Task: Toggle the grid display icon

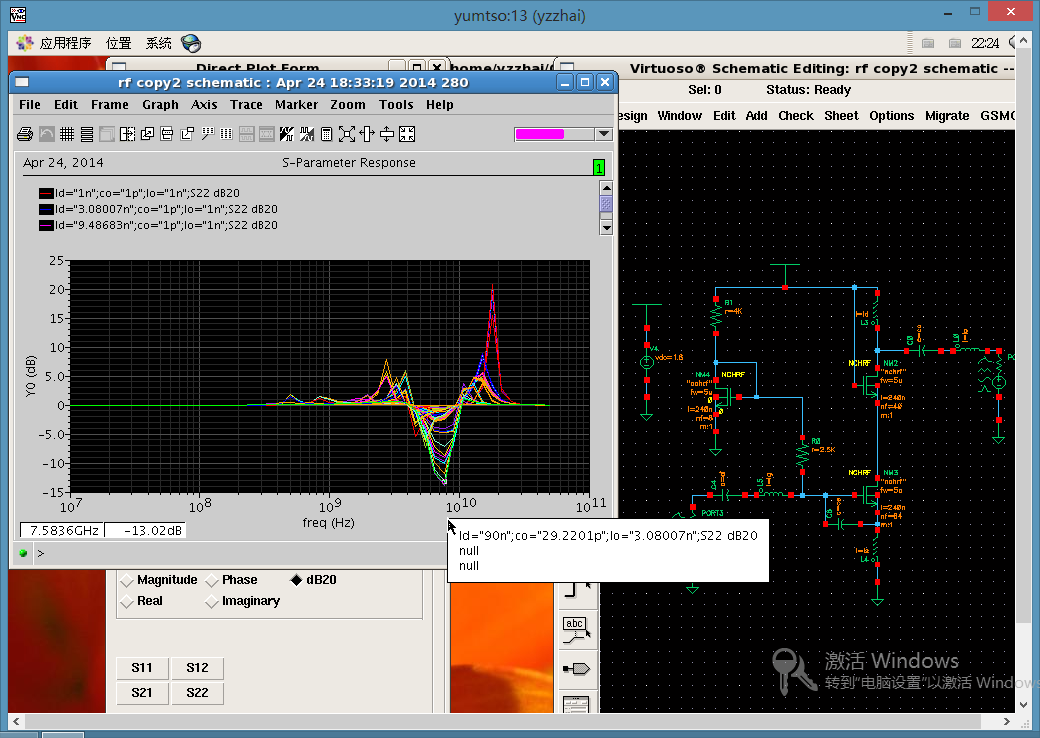Action: point(67,134)
